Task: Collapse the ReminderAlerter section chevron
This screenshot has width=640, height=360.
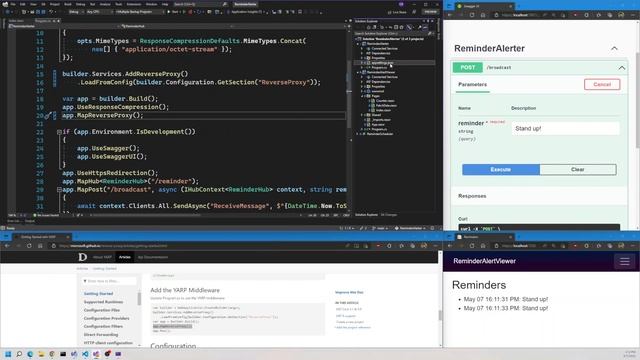Action: 614,49
